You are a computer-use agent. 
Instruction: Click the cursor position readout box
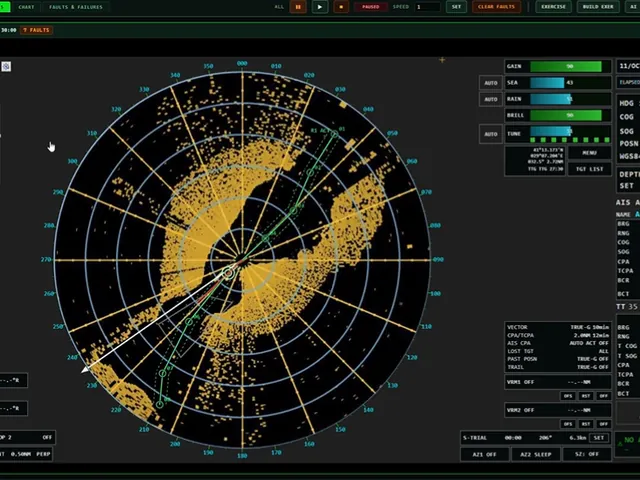535,161
